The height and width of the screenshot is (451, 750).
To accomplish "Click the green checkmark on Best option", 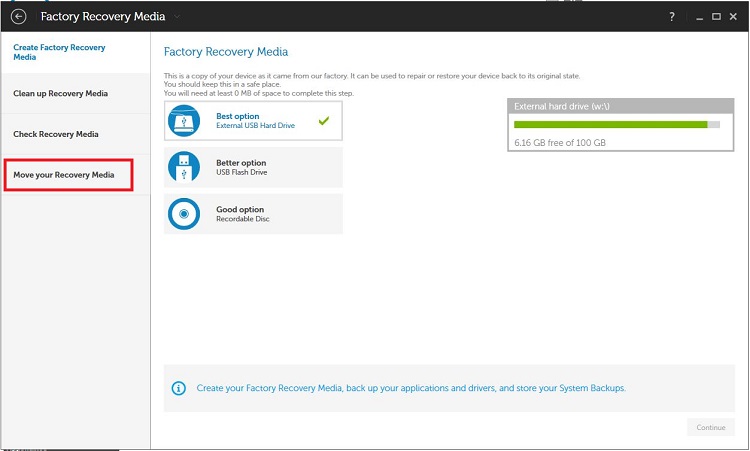I will pyautogui.click(x=324, y=121).
